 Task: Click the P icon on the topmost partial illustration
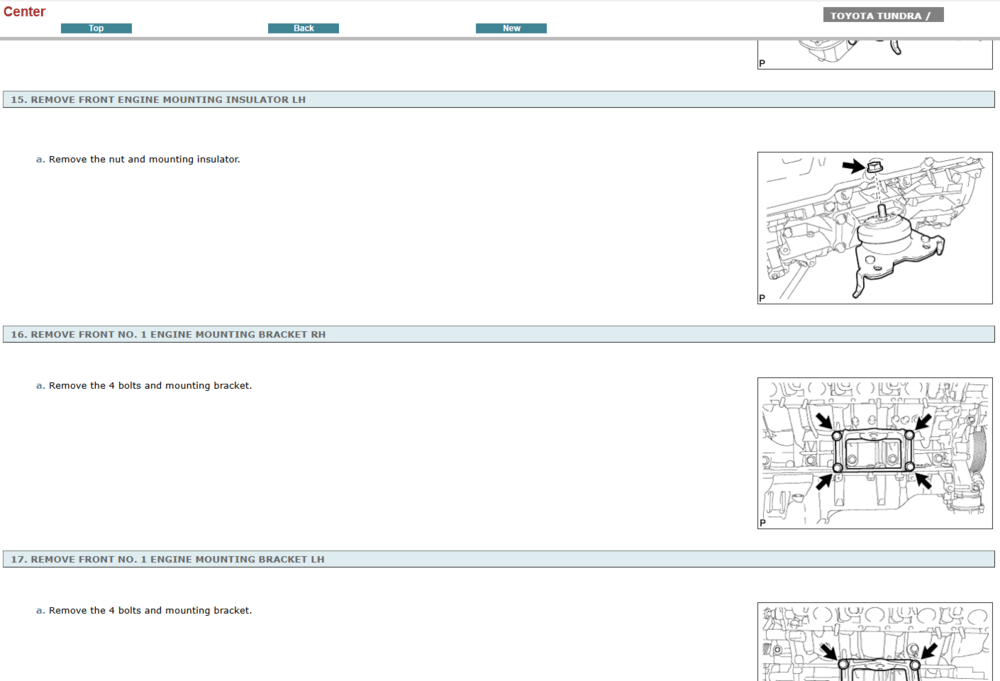[762, 60]
